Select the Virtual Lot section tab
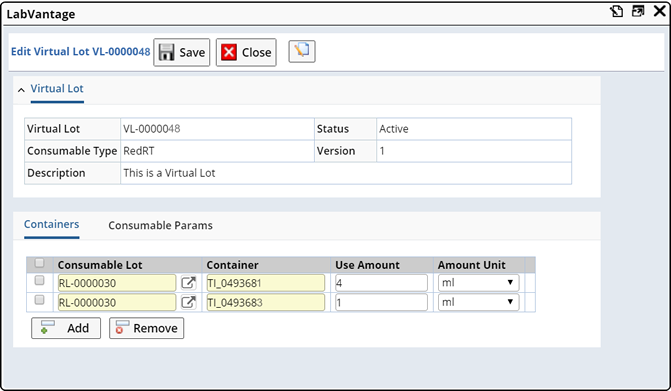The image size is (671, 391). (x=57, y=89)
